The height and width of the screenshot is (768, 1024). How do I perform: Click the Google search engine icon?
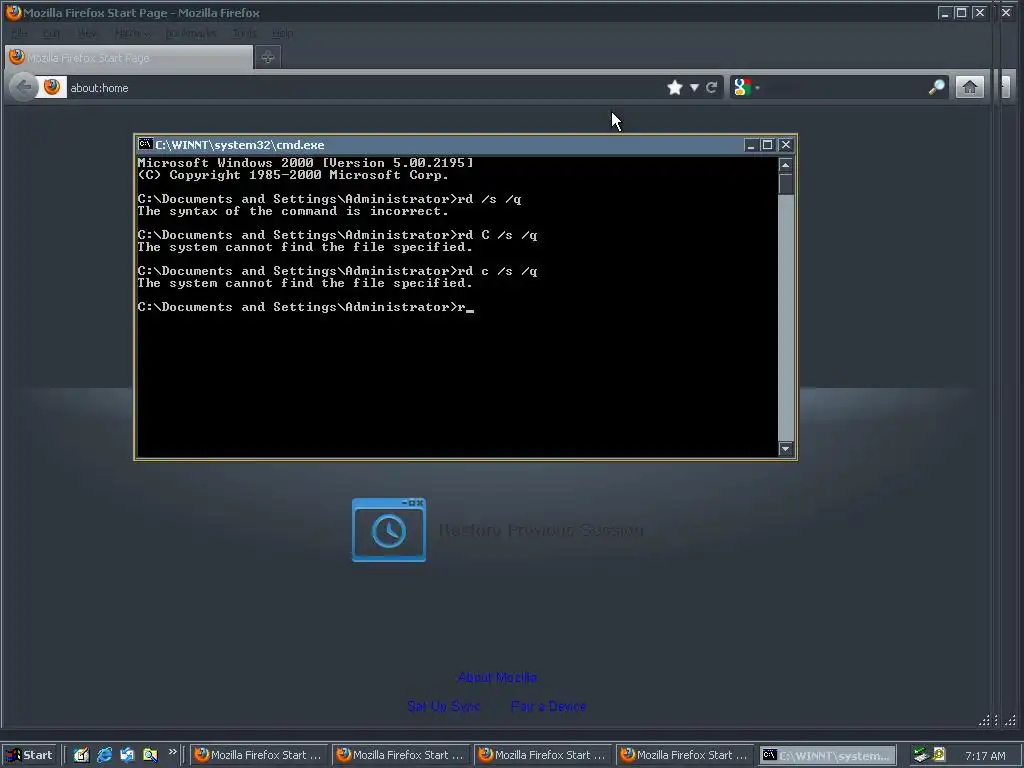click(742, 88)
